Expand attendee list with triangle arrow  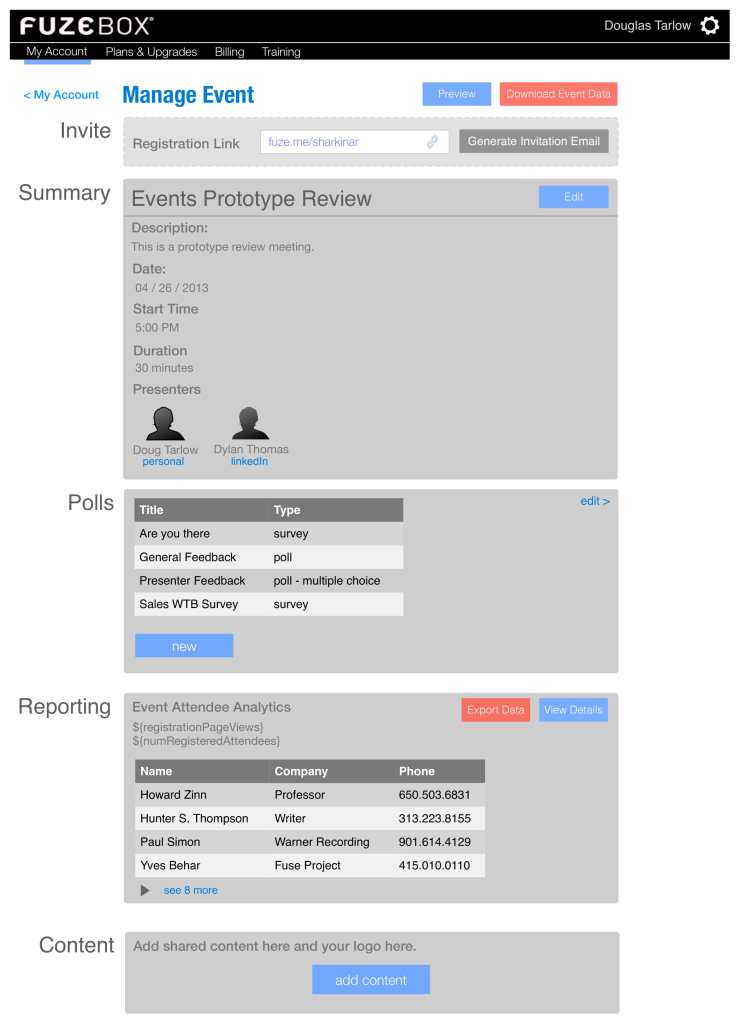click(145, 890)
